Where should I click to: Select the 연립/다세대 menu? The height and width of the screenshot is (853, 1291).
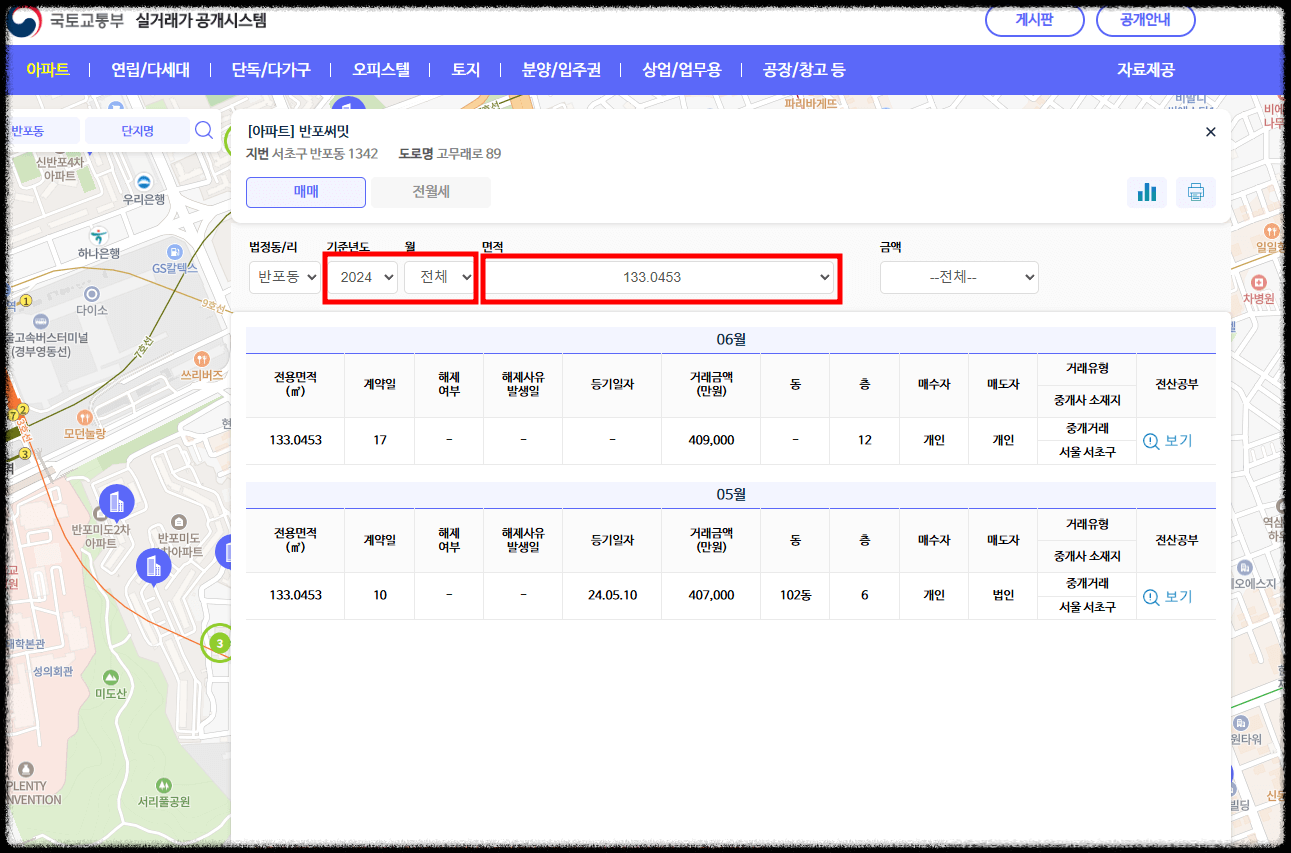(150, 70)
